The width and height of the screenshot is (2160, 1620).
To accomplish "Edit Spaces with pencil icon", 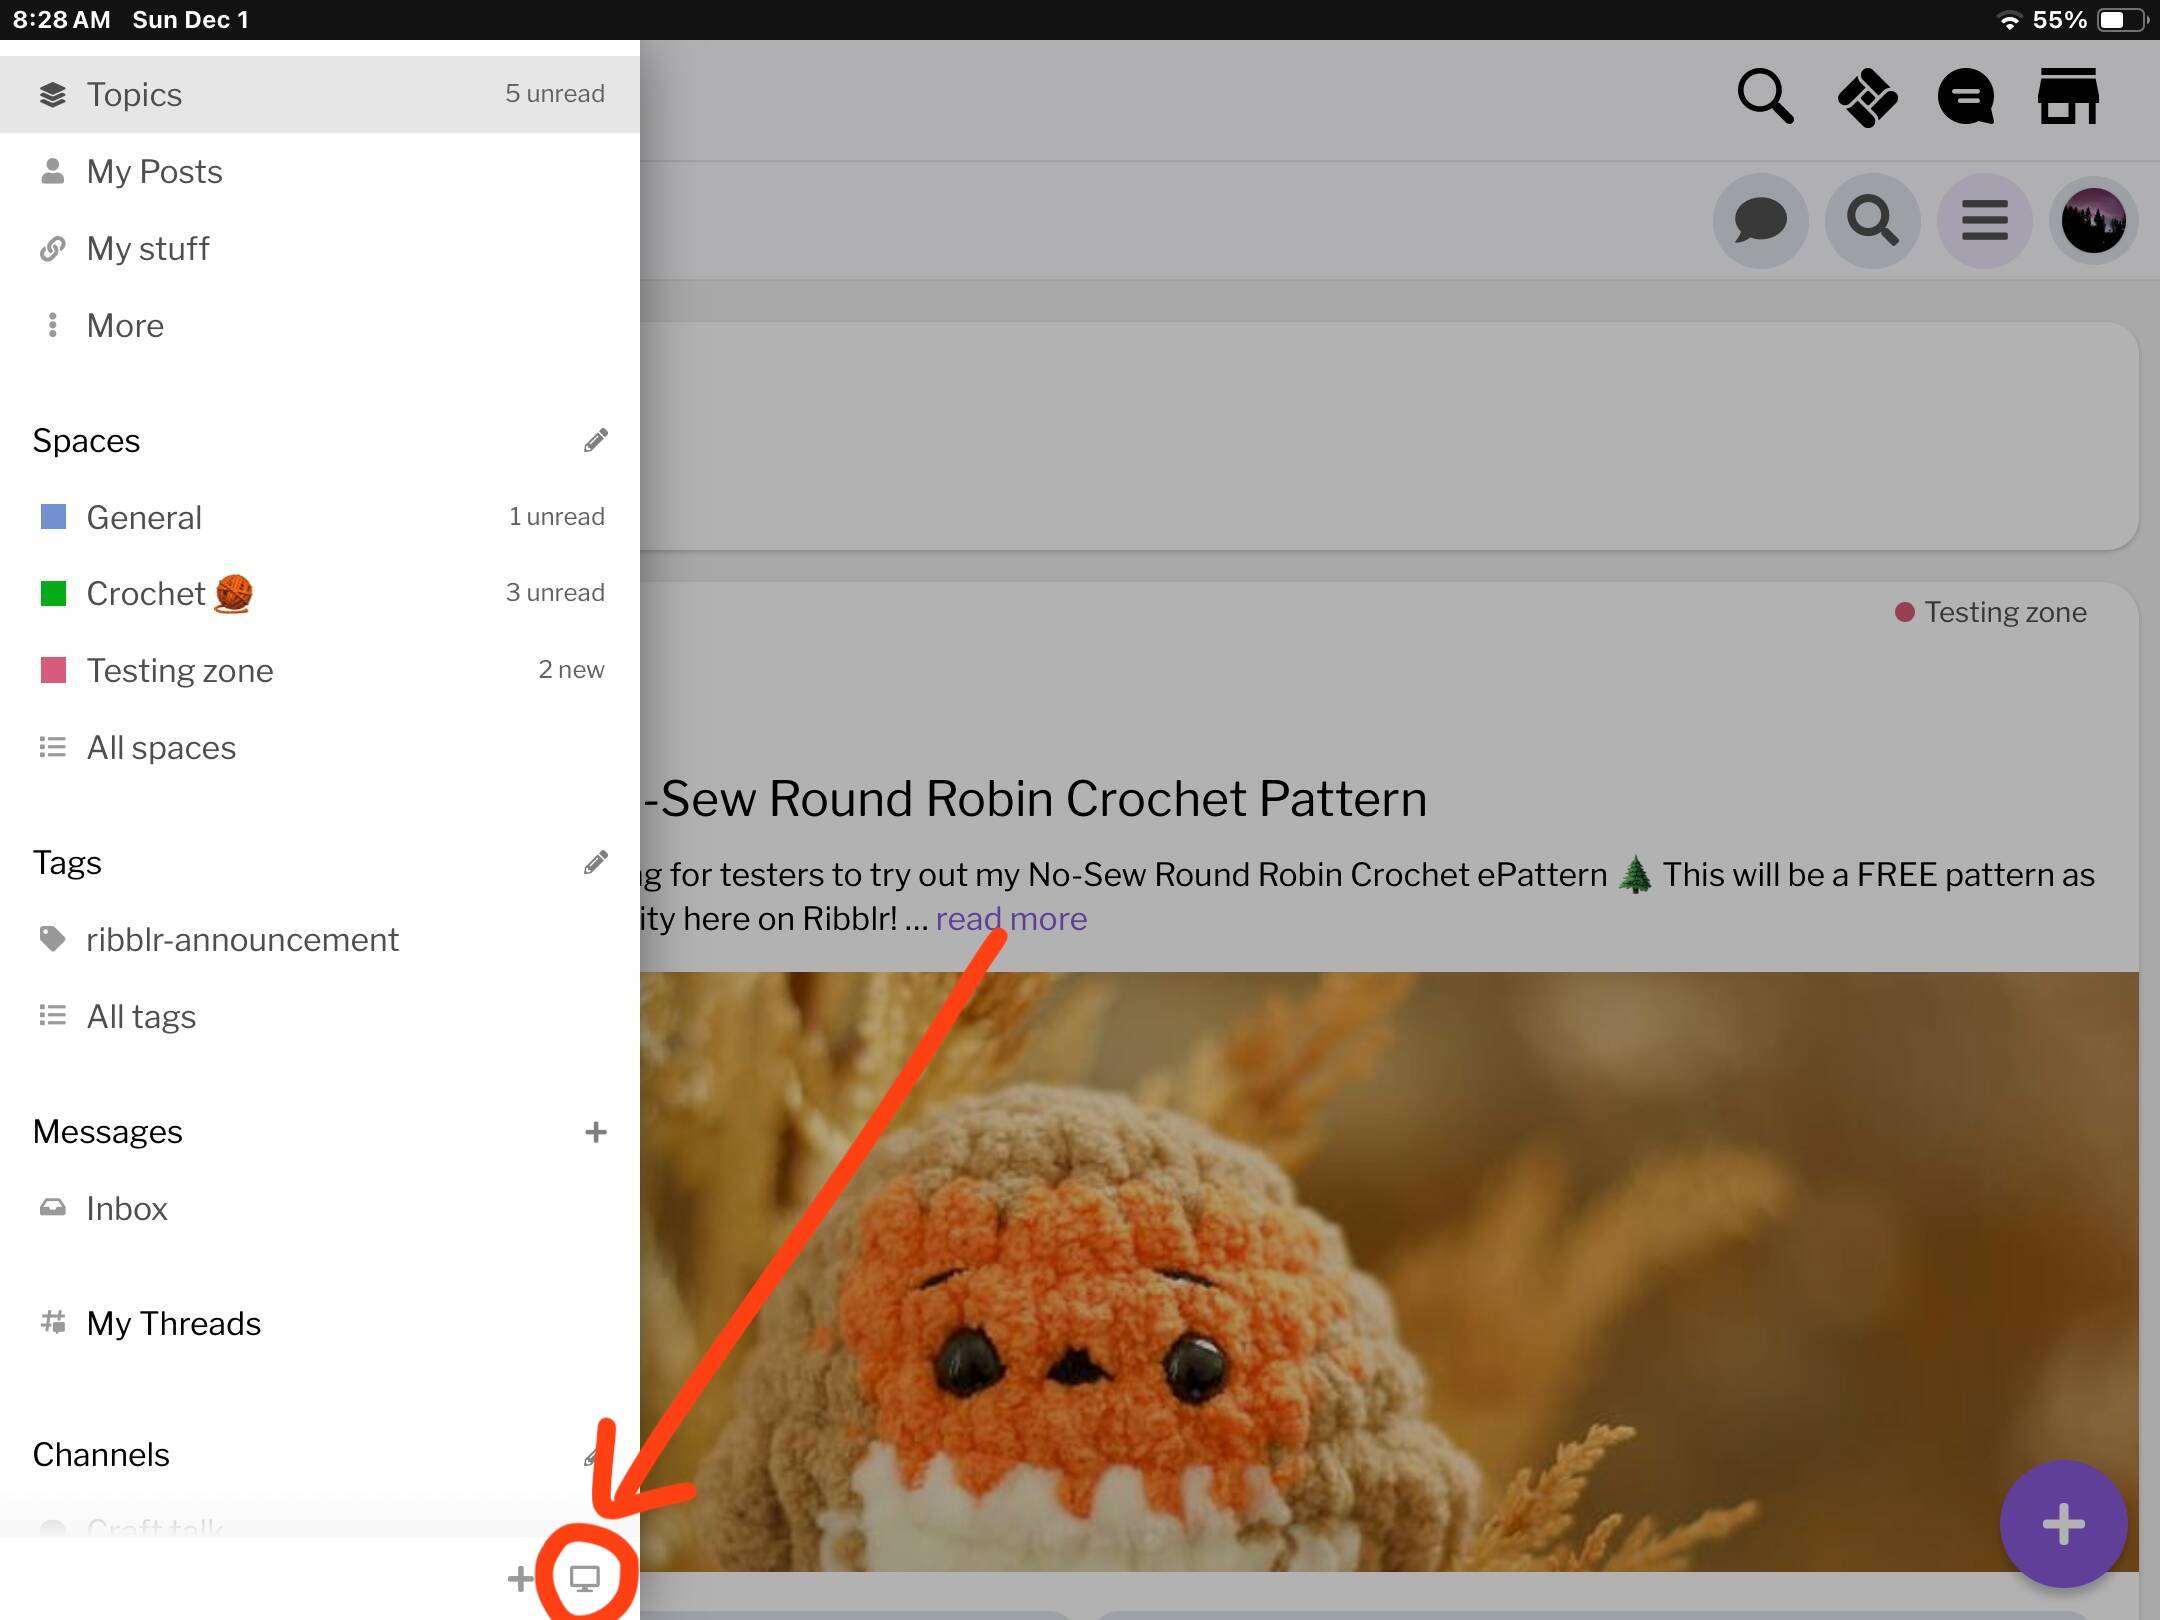I will (x=595, y=440).
